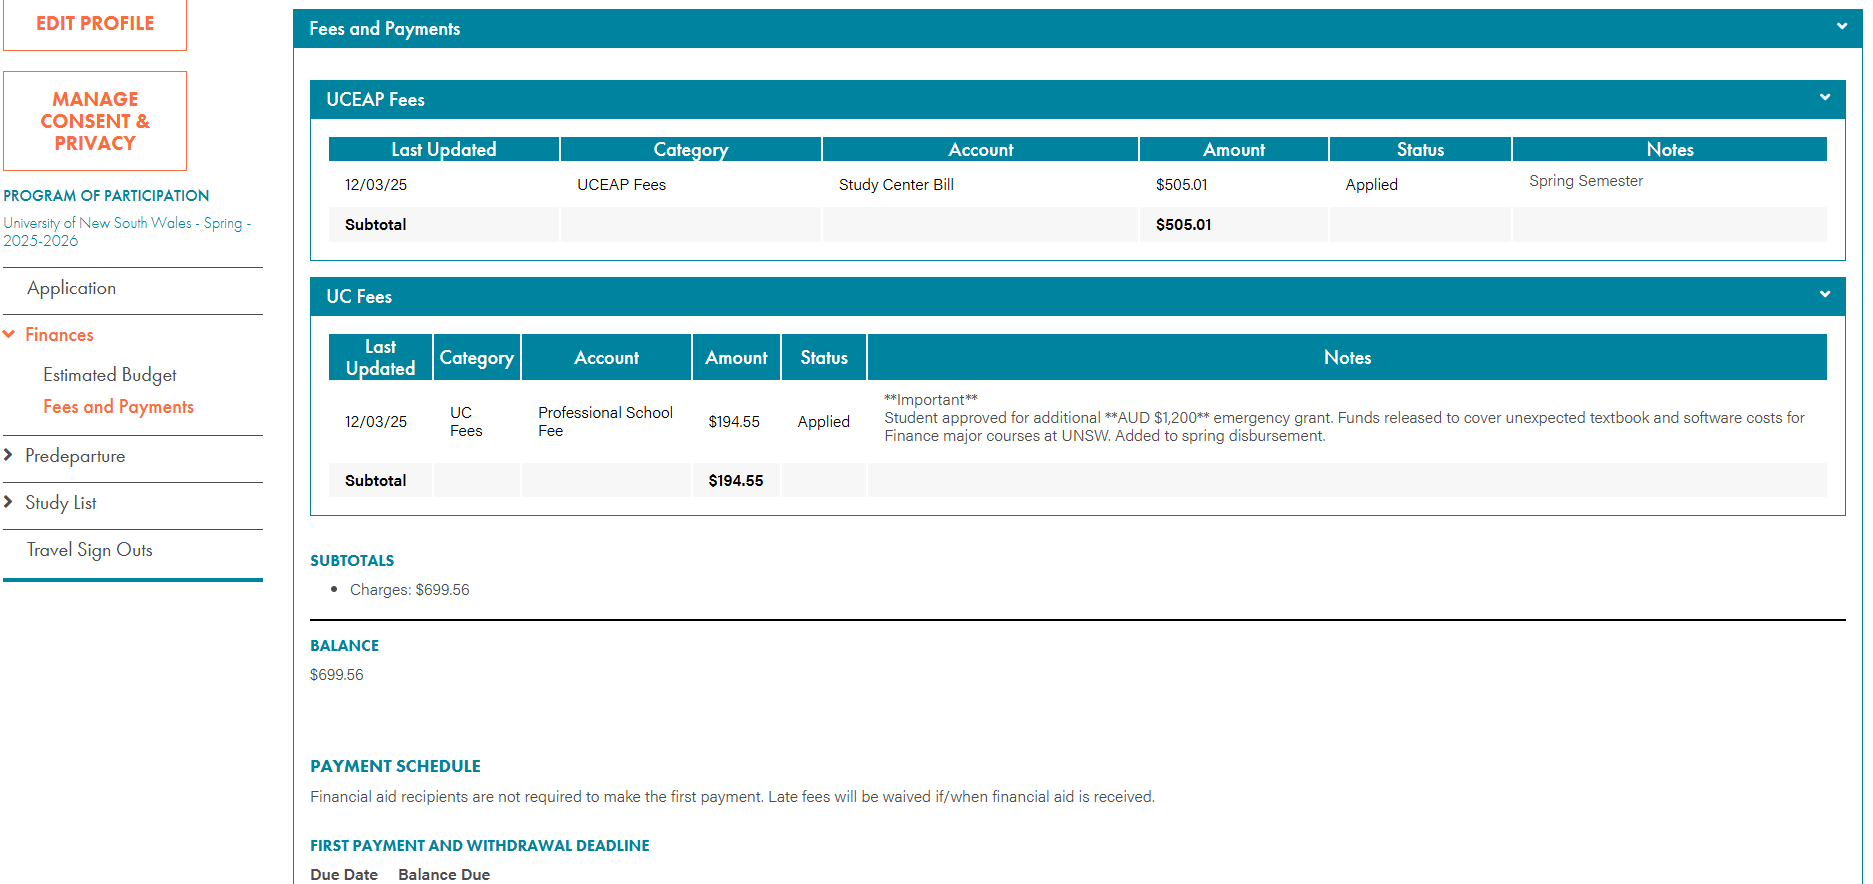Open University of New South Wales program link
This screenshot has height=884, width=1873.
click(x=126, y=231)
